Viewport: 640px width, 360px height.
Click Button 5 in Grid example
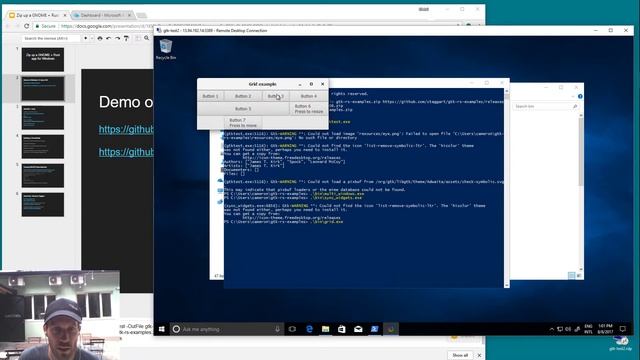(243, 109)
